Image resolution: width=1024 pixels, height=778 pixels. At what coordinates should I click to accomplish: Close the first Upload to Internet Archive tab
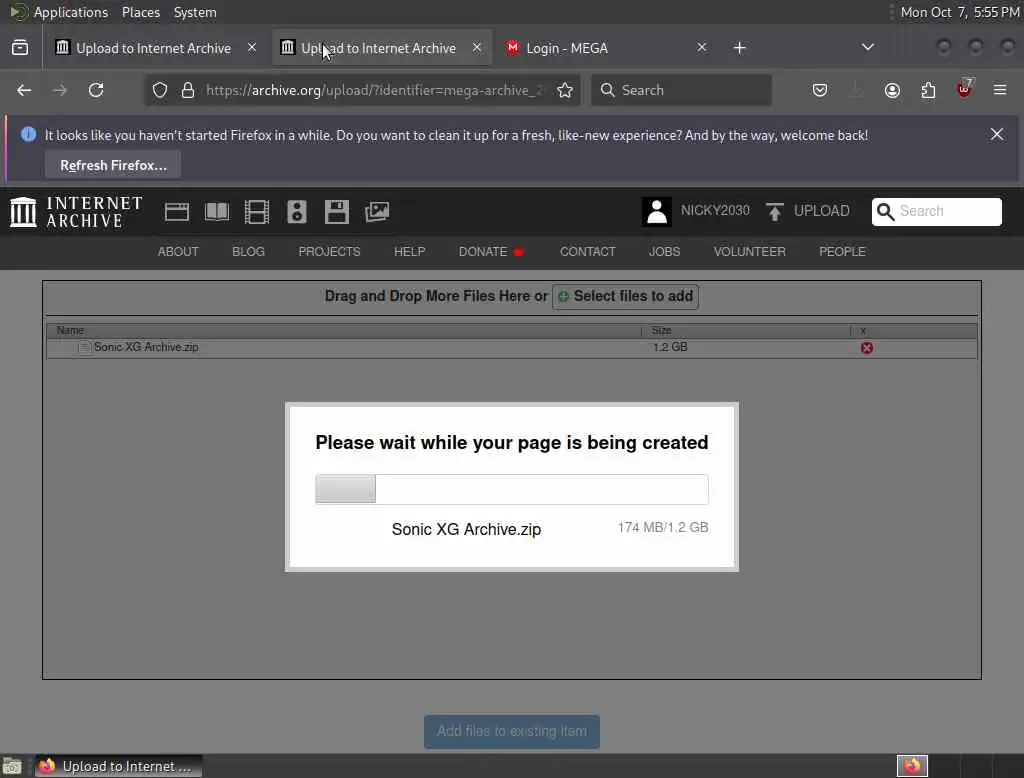(251, 48)
